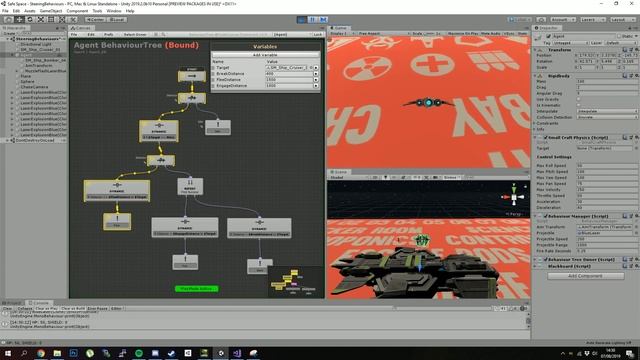Image resolution: width=640 pixels, height=360 pixels.
Task: Click the Pause button
Action: [x=313, y=20]
